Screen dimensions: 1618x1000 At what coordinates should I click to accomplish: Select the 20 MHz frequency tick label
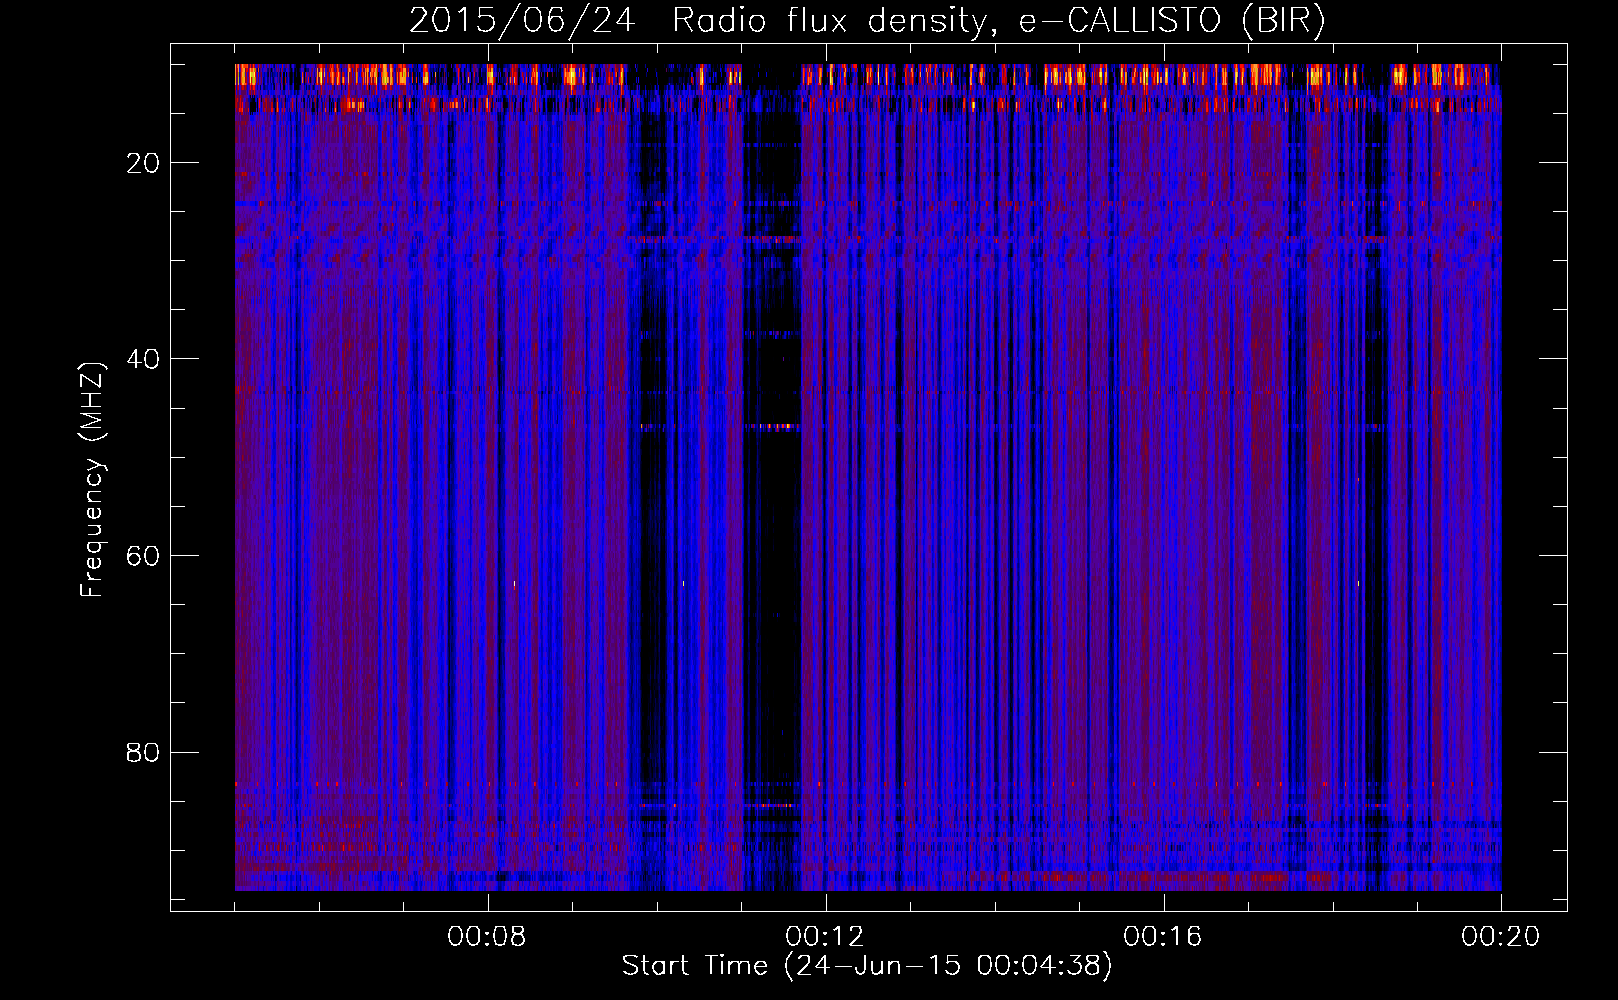click(144, 163)
